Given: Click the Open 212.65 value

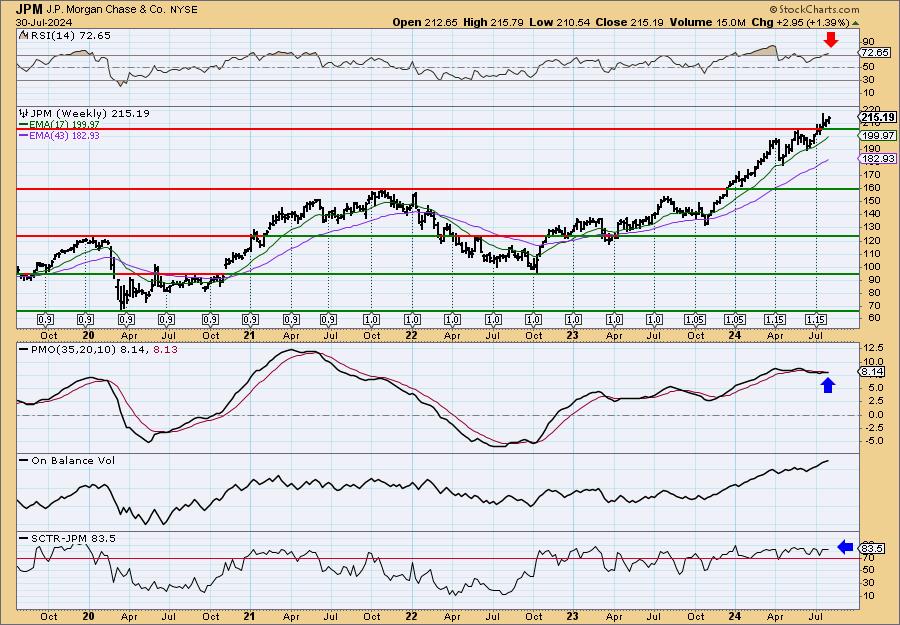Looking at the screenshot, I should point(425,22).
